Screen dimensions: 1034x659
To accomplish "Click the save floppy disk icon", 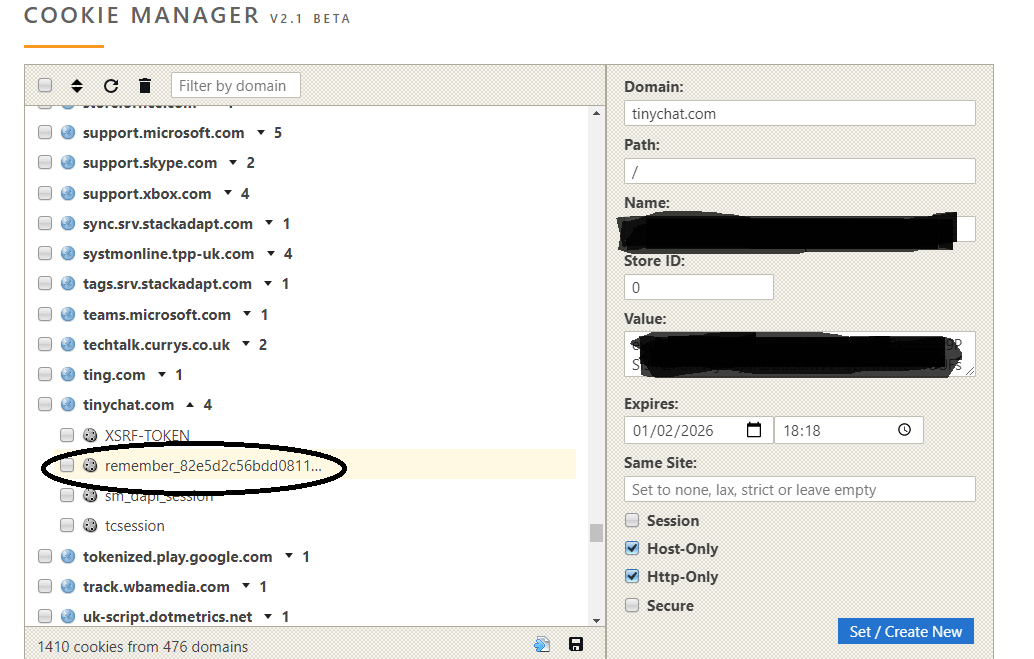I will click(576, 644).
